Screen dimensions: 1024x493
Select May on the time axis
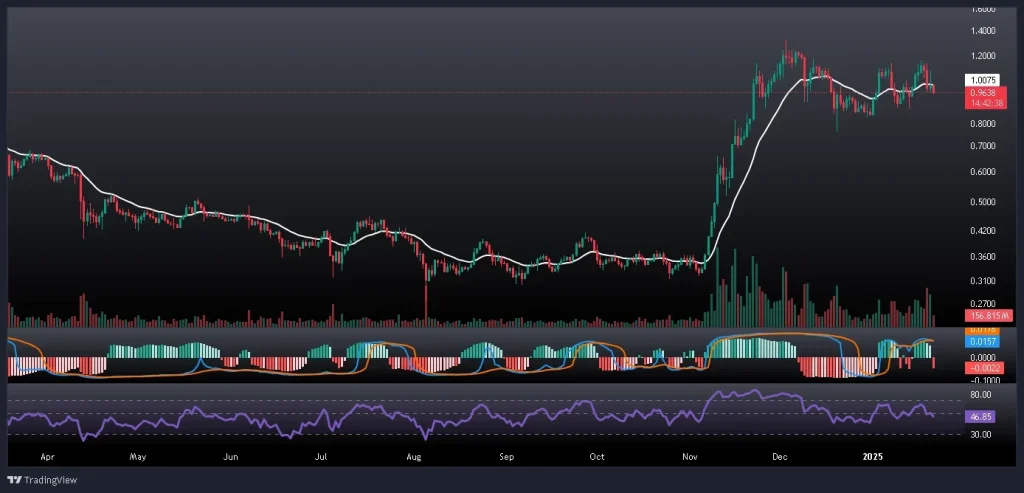138,455
